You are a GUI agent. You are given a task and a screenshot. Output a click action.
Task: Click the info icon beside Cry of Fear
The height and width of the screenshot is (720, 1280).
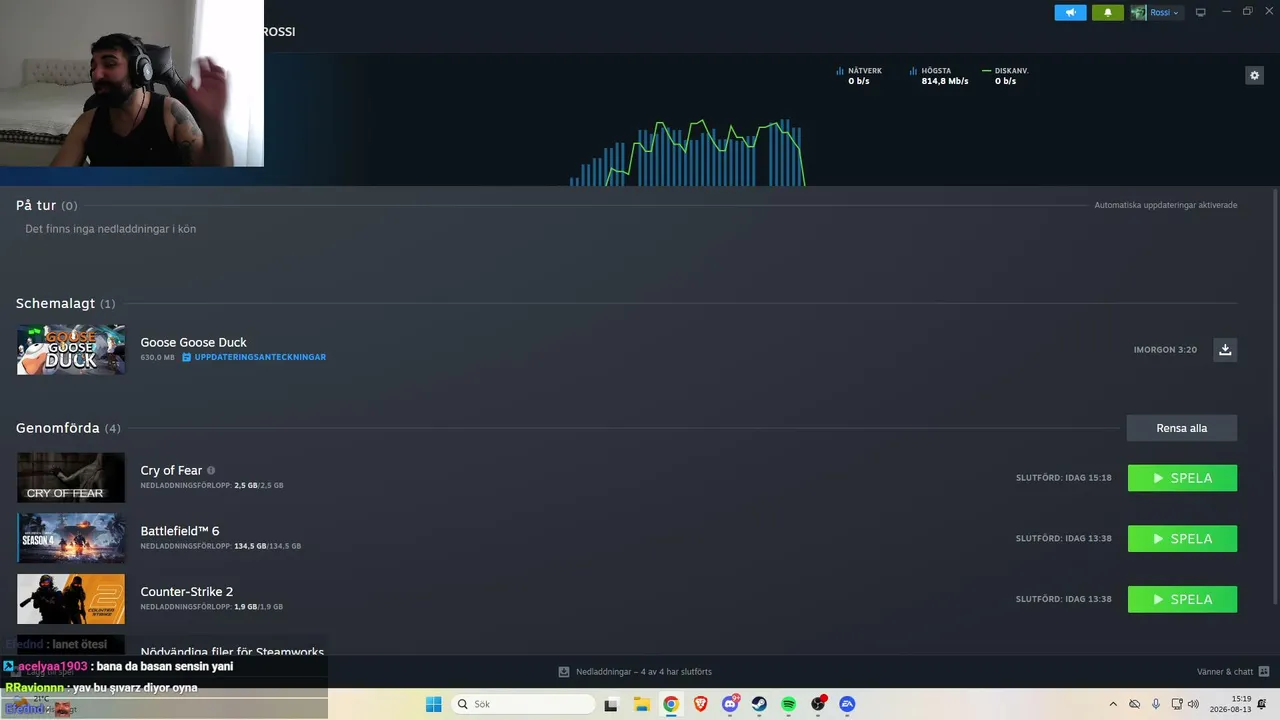click(211, 471)
